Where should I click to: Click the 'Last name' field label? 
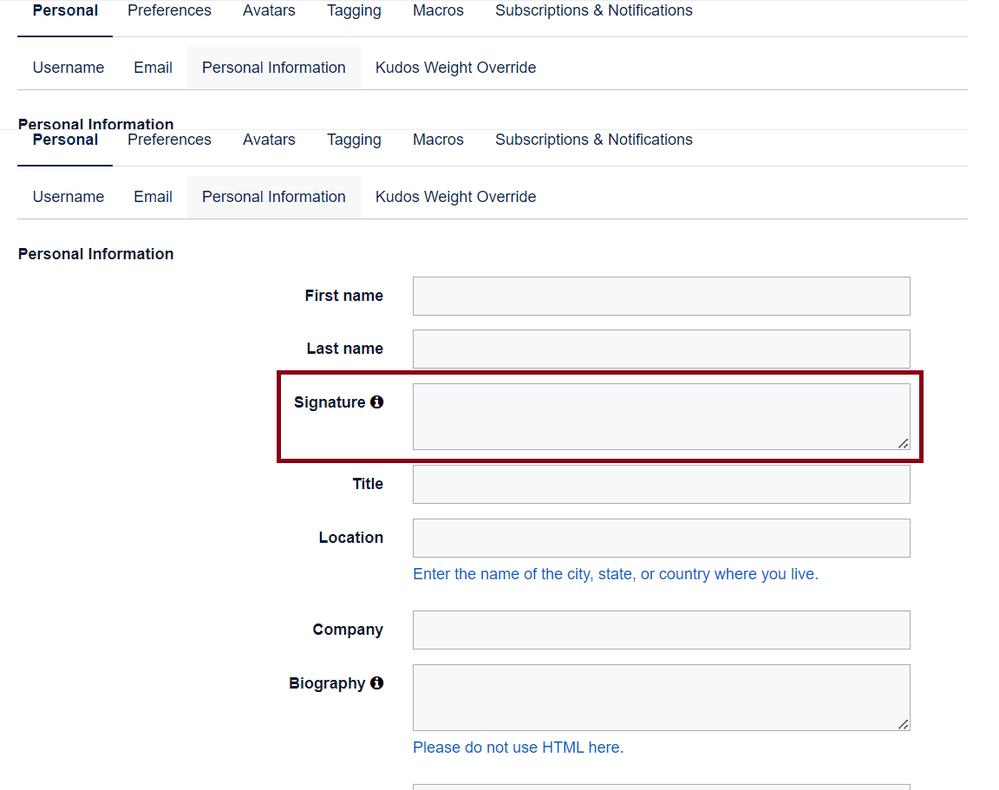point(345,348)
